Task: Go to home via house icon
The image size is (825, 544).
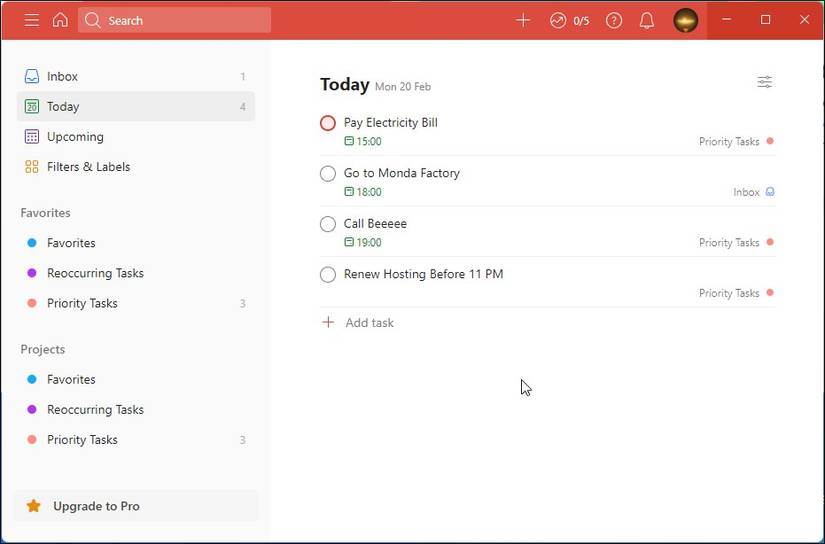Action: 61,21
